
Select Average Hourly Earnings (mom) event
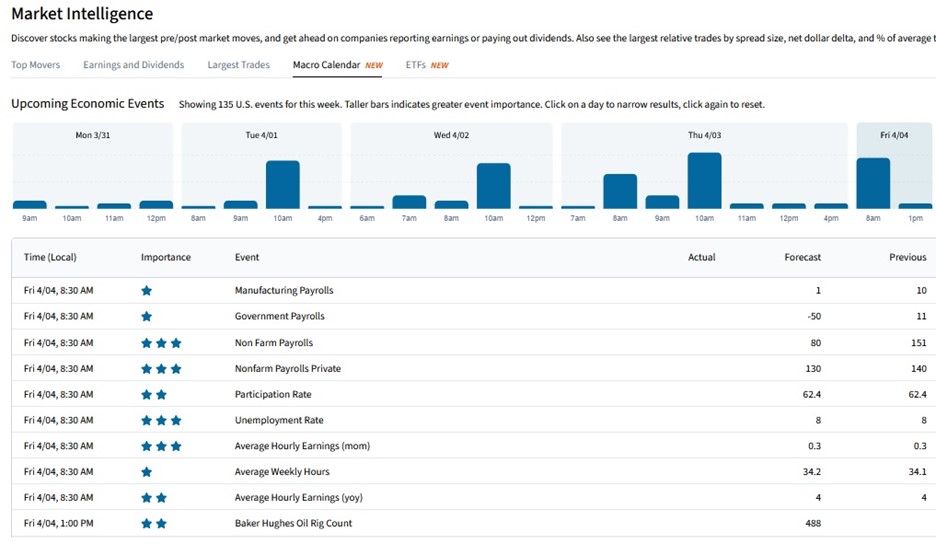(302, 445)
